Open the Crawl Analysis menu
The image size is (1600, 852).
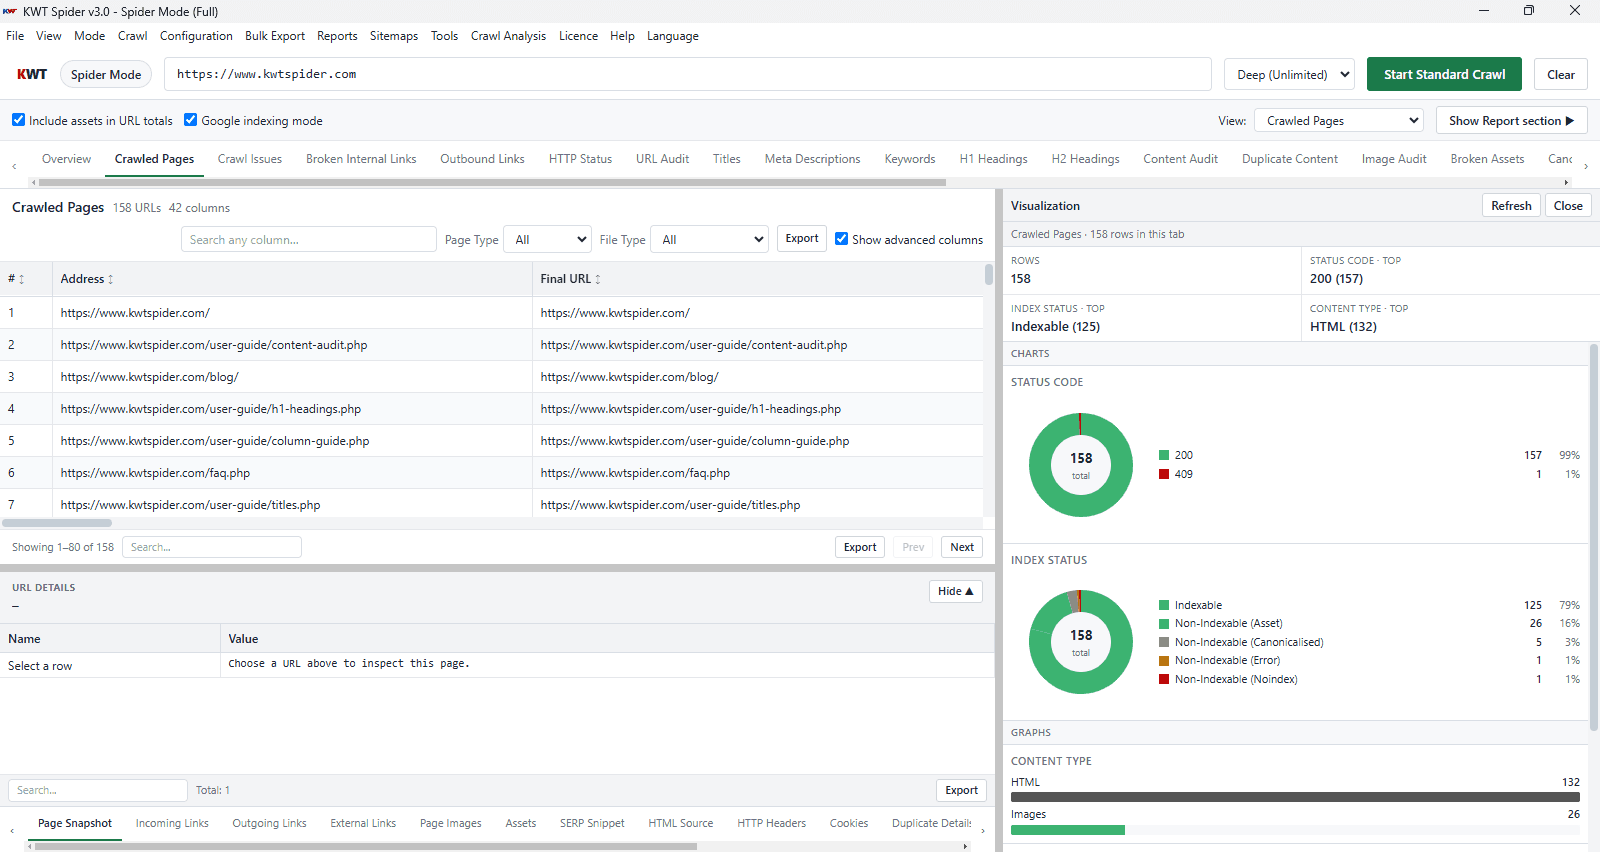(x=508, y=36)
